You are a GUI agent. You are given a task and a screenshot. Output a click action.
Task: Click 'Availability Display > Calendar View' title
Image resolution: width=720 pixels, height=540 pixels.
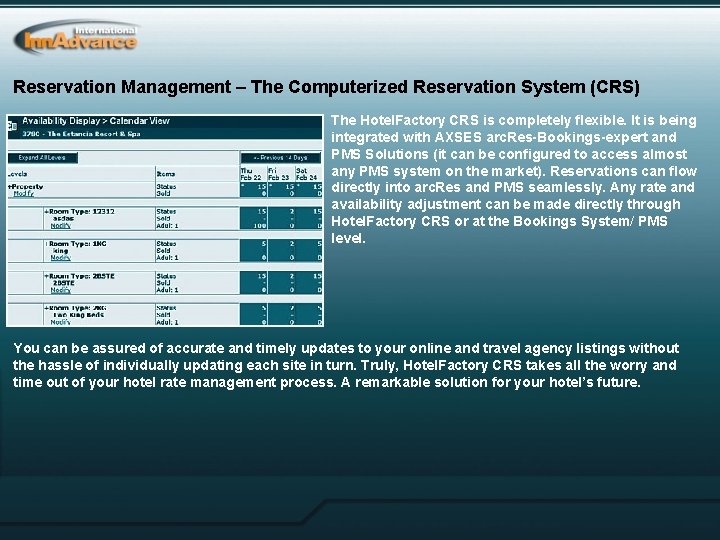coord(96,121)
